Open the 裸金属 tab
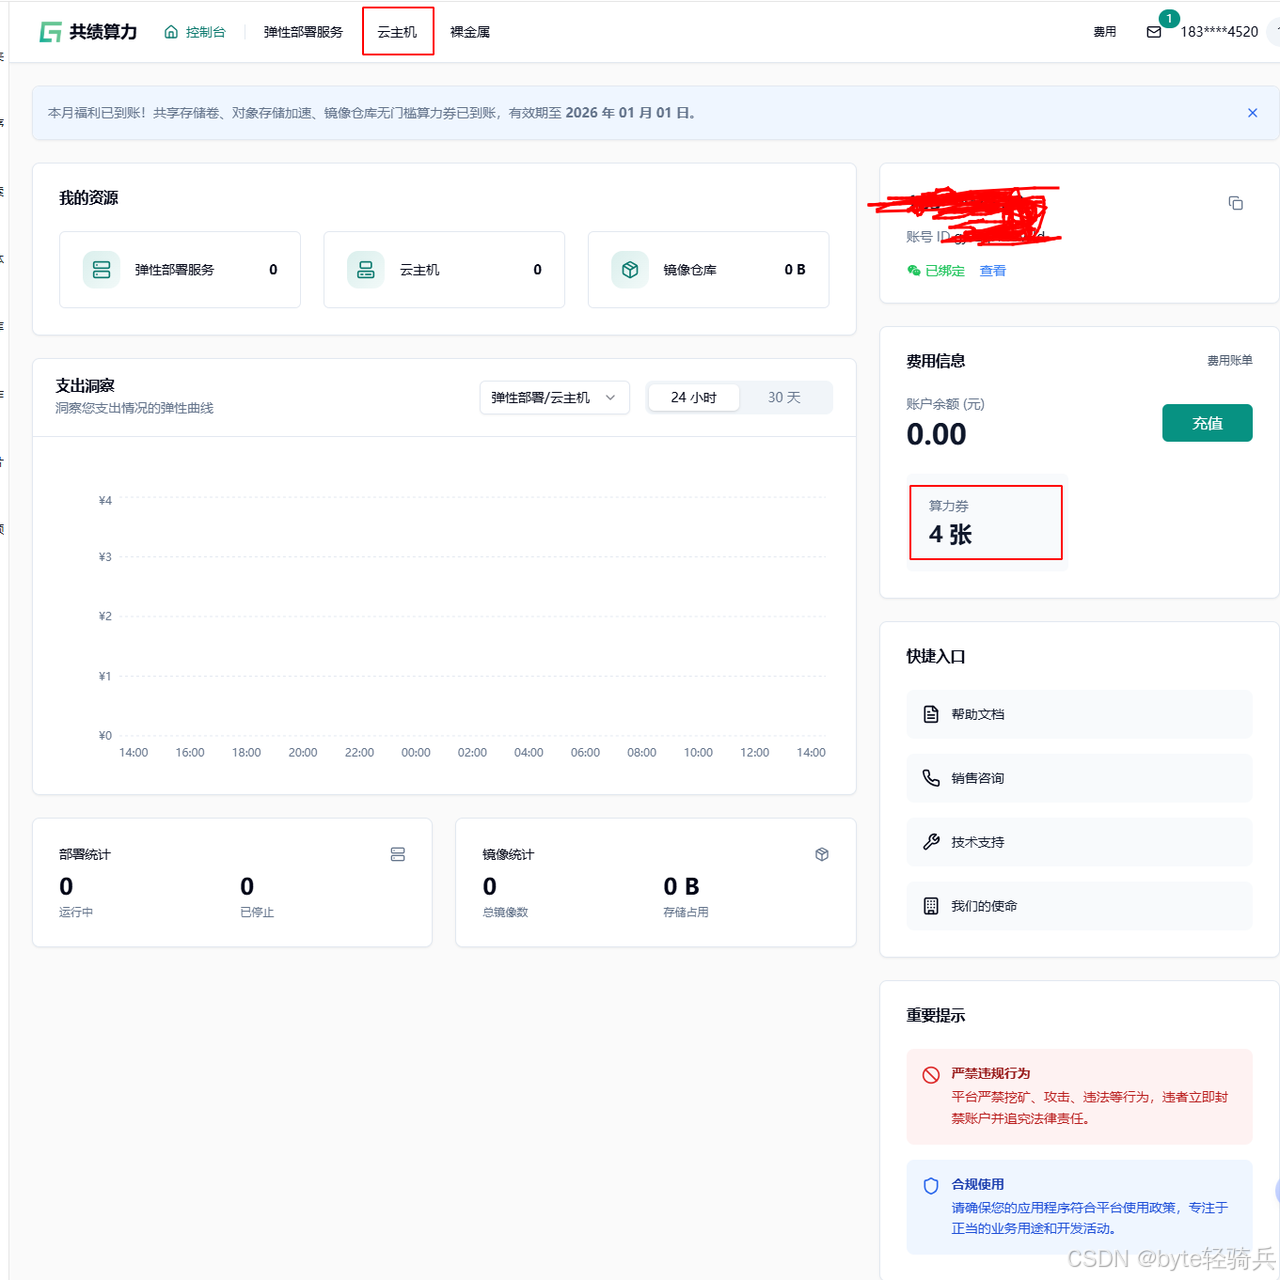 470,32
